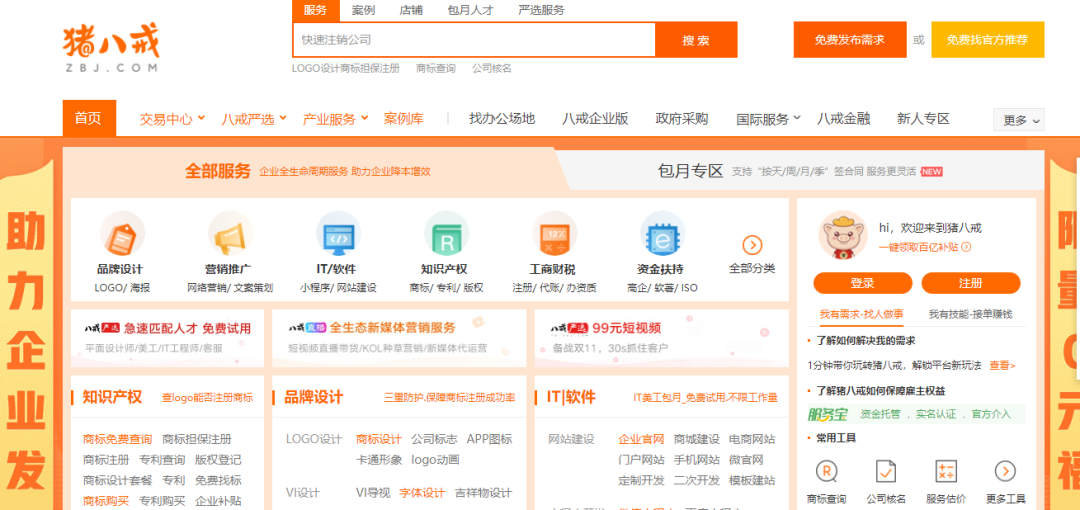Open the 商标免费查询 link
The image size is (1080, 510).
point(117,439)
